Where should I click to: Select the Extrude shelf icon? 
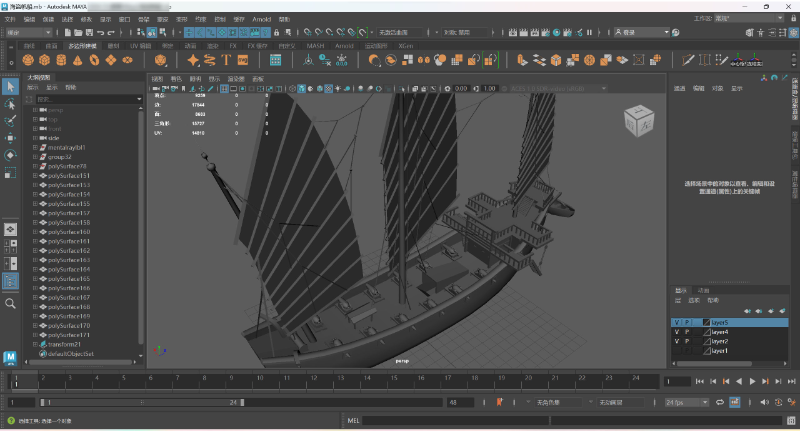click(522, 60)
